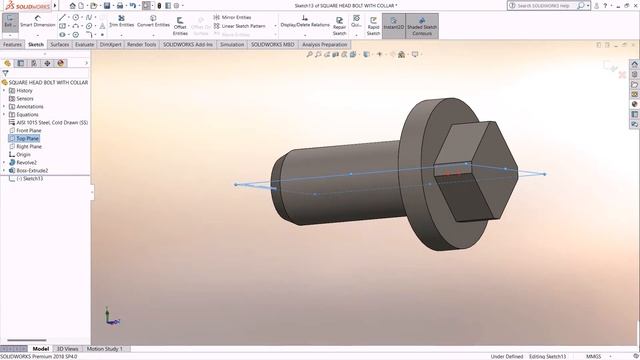Image resolution: width=640 pixels, height=360 pixels.
Task: Select AISI 1015 Steel material item
Action: pos(48,122)
